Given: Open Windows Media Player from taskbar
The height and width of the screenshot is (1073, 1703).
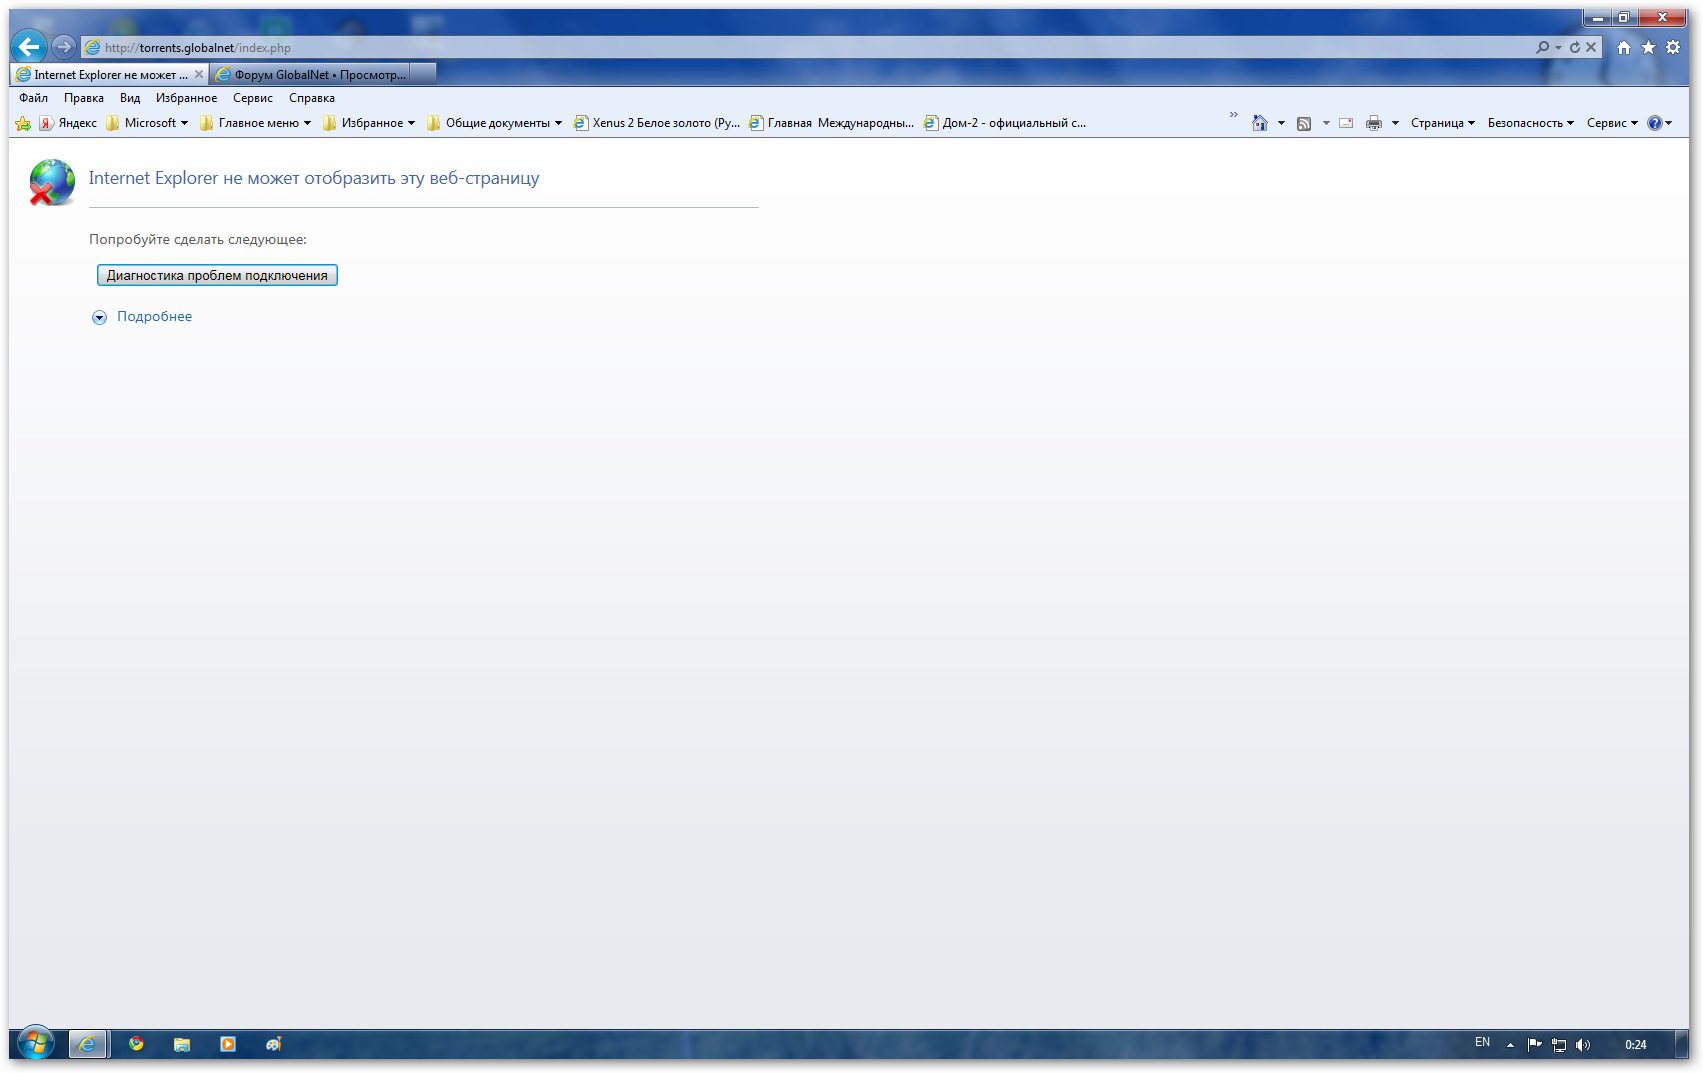Looking at the screenshot, I should click(228, 1044).
